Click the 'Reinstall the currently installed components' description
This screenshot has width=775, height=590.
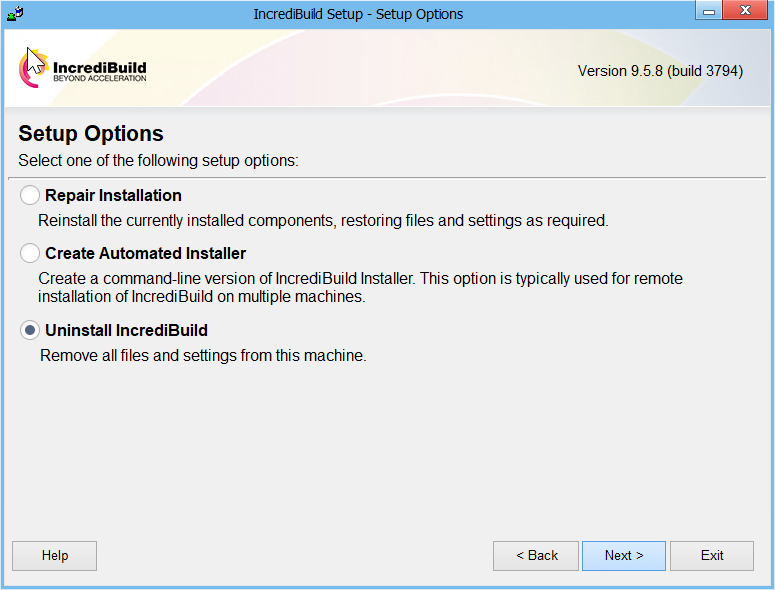(323, 220)
